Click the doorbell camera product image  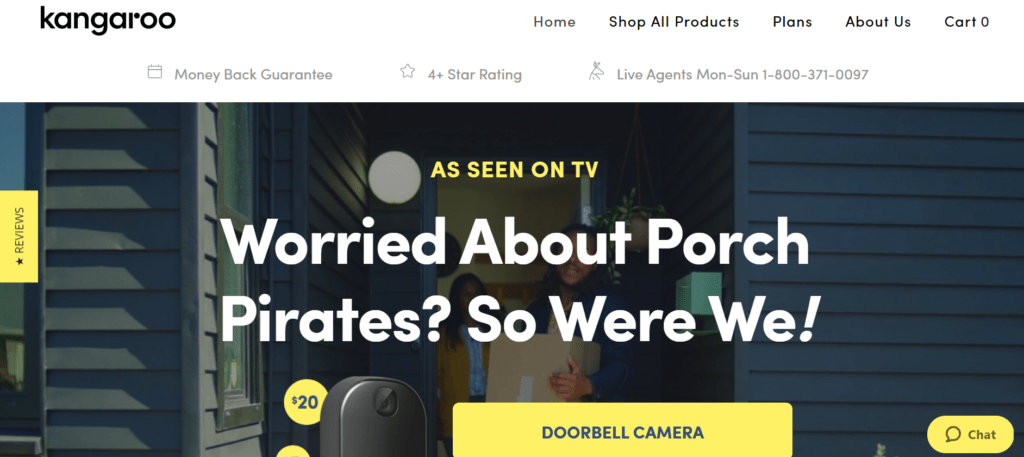click(374, 417)
